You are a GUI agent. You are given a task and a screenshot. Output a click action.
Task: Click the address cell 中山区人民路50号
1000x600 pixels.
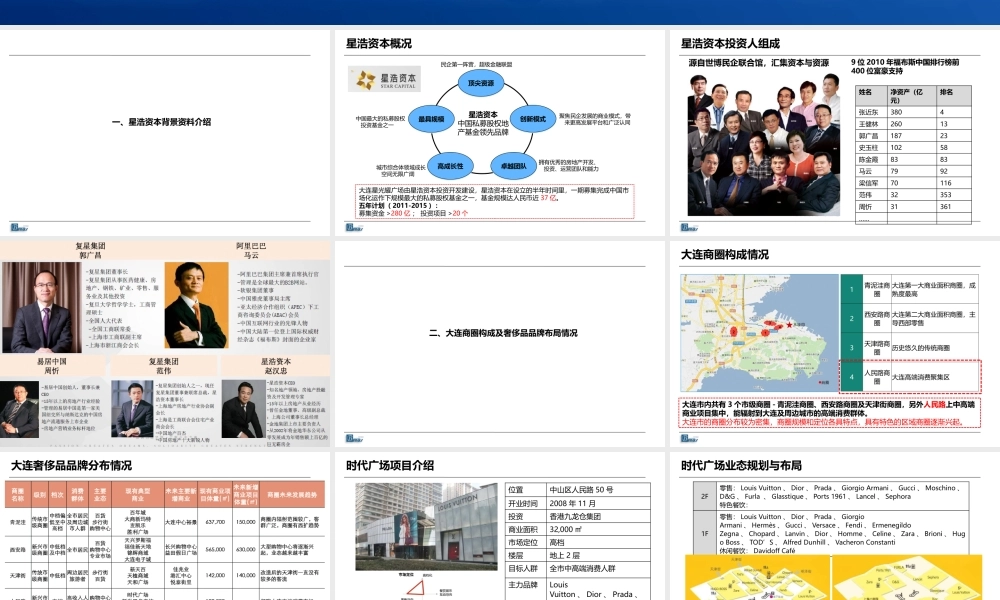pos(598,490)
